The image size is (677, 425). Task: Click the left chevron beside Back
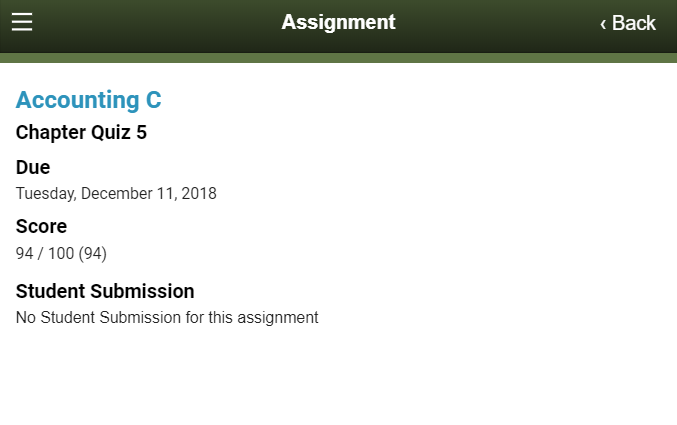click(603, 23)
